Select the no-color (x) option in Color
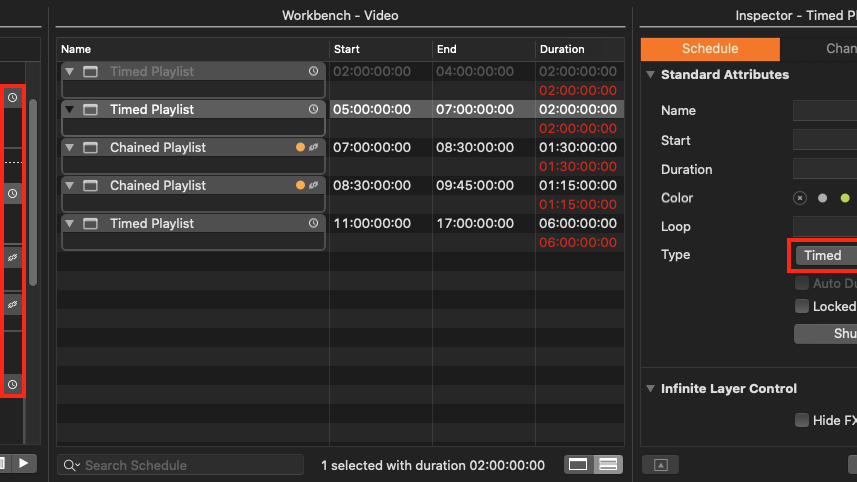857x482 pixels. pos(800,198)
